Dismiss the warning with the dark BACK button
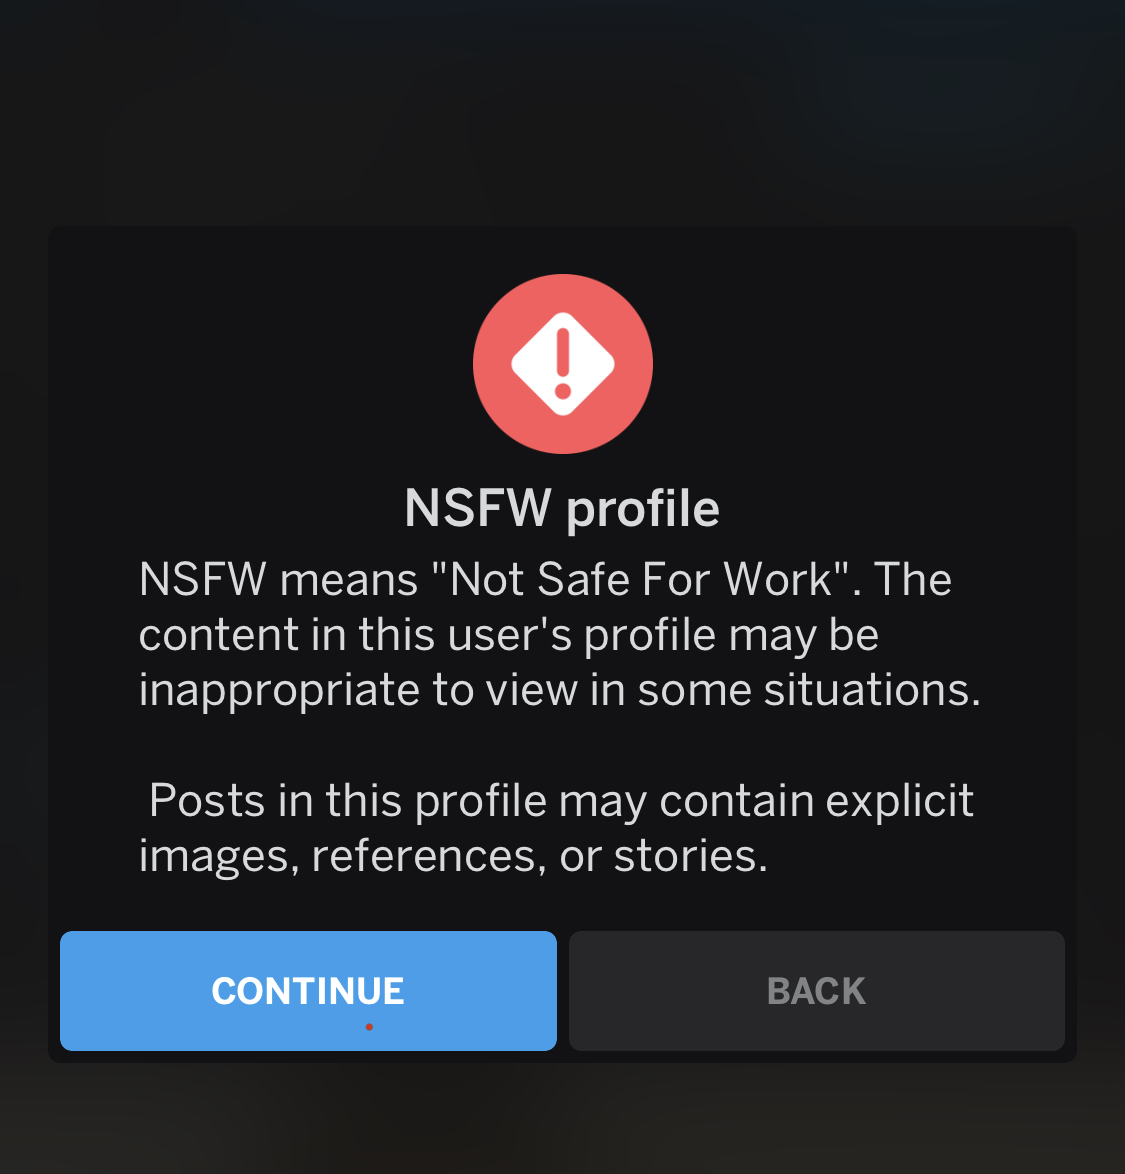 (817, 991)
